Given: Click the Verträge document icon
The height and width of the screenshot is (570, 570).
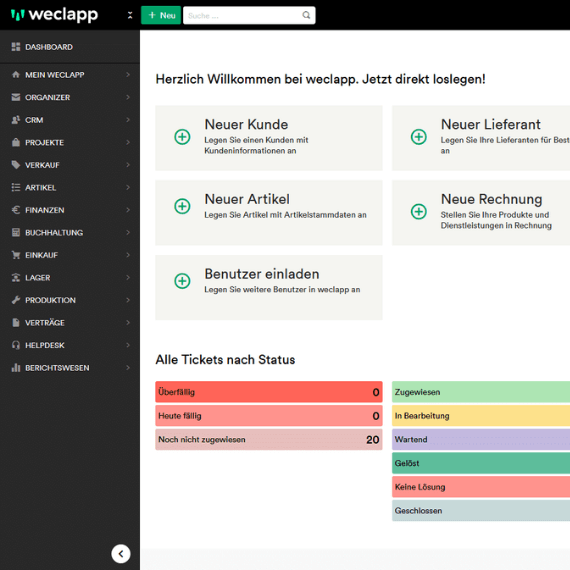Looking at the screenshot, I should coord(16,323).
